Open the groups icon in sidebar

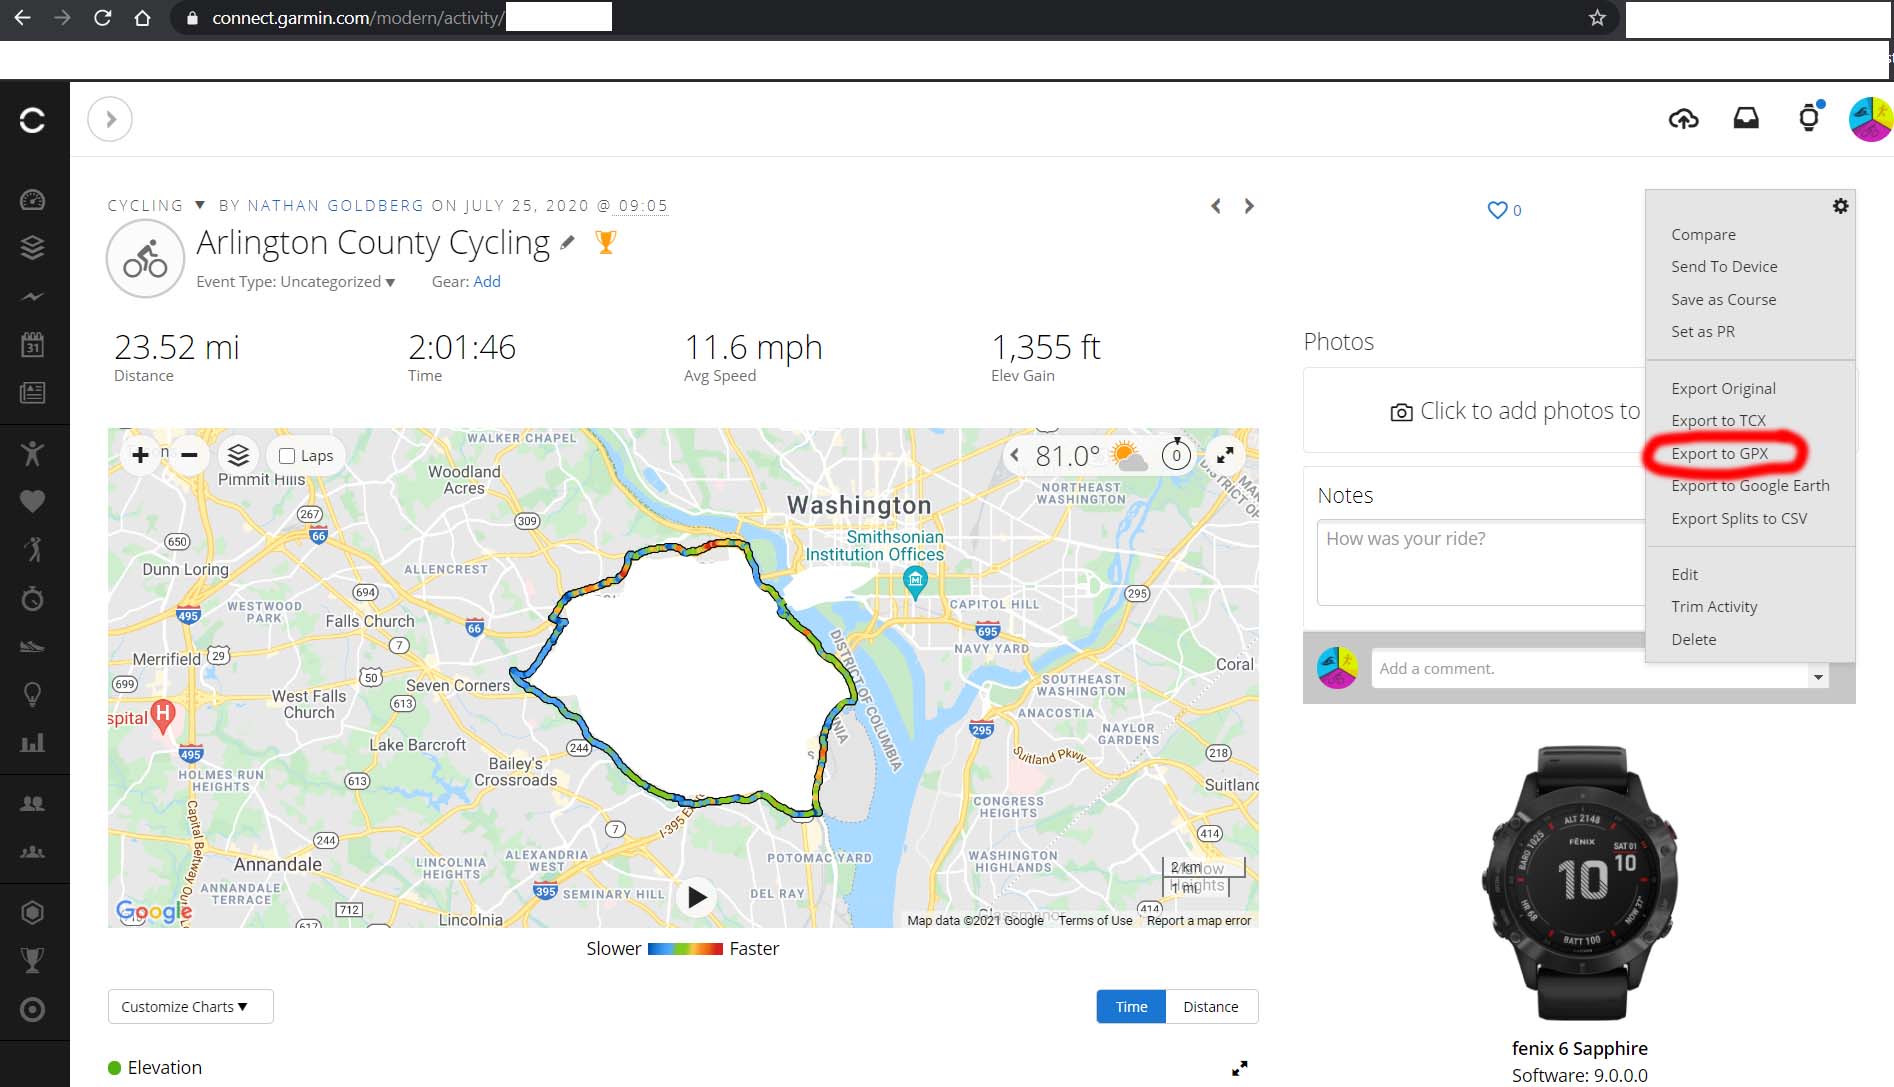pyautogui.click(x=32, y=852)
